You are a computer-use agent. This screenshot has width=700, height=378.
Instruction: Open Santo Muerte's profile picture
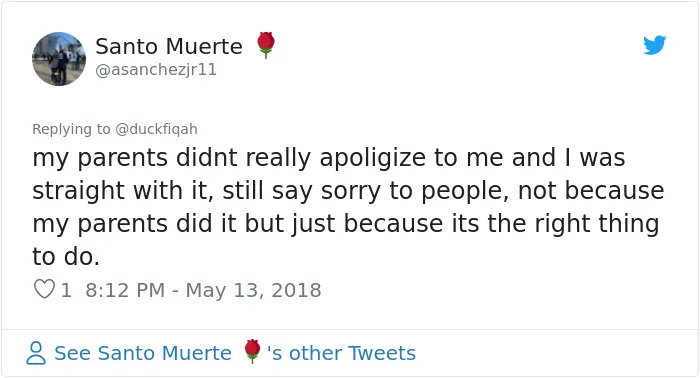point(59,59)
